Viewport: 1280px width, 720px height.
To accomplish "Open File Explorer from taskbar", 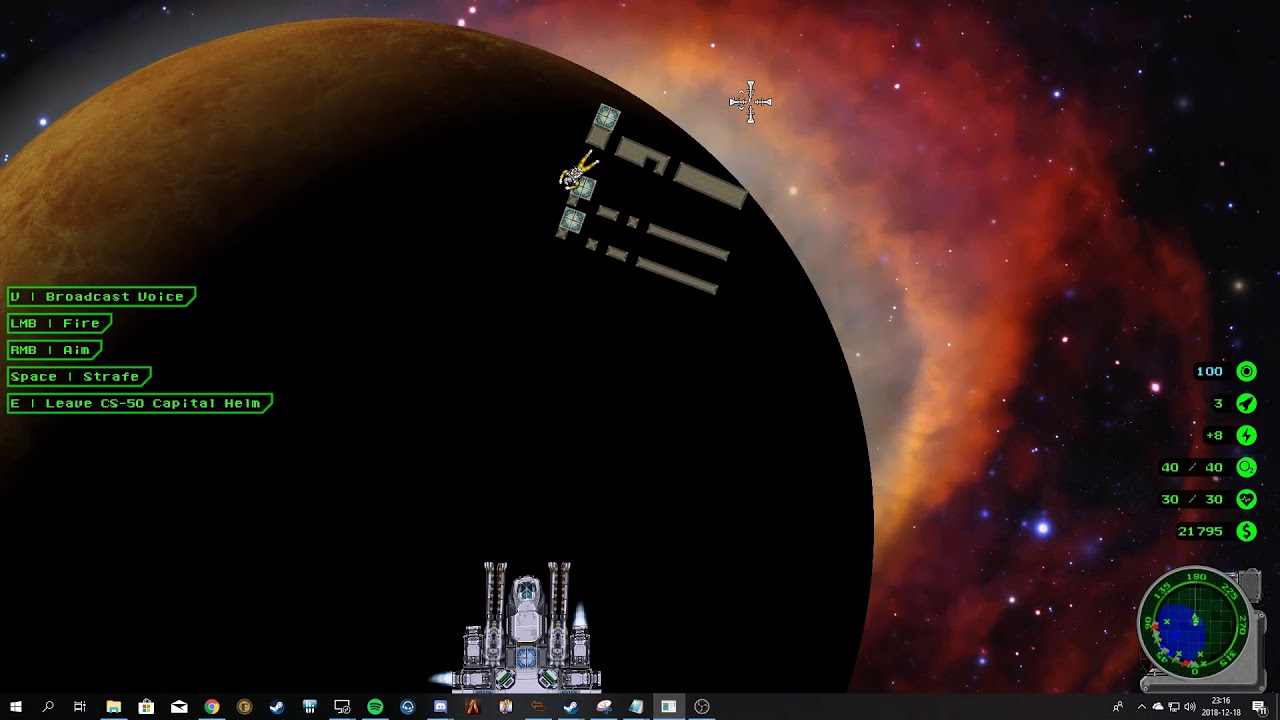I will tap(113, 707).
